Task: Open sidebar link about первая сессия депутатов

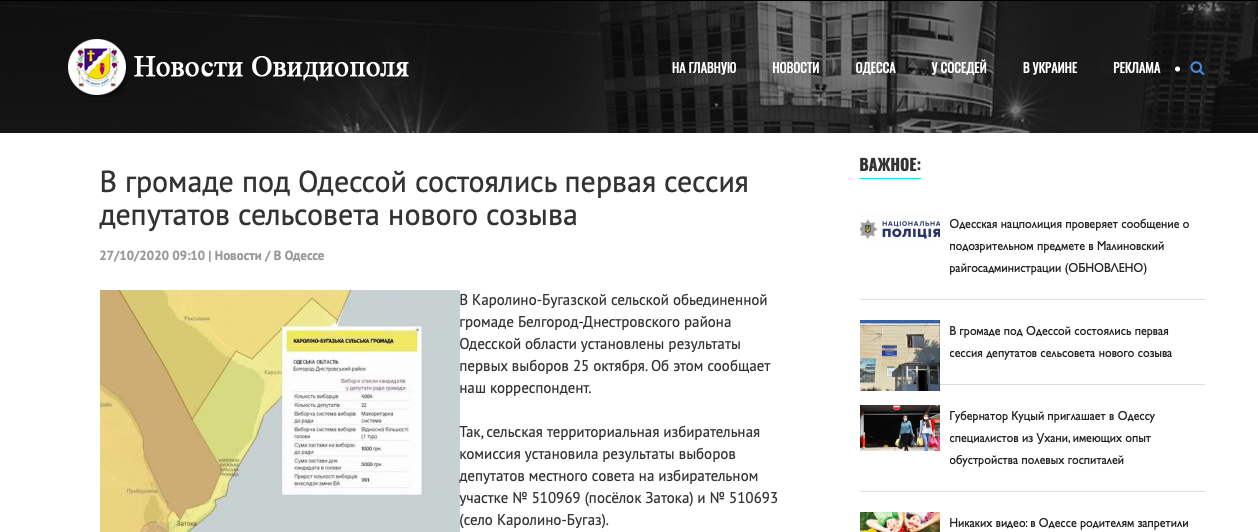Action: coord(1059,342)
